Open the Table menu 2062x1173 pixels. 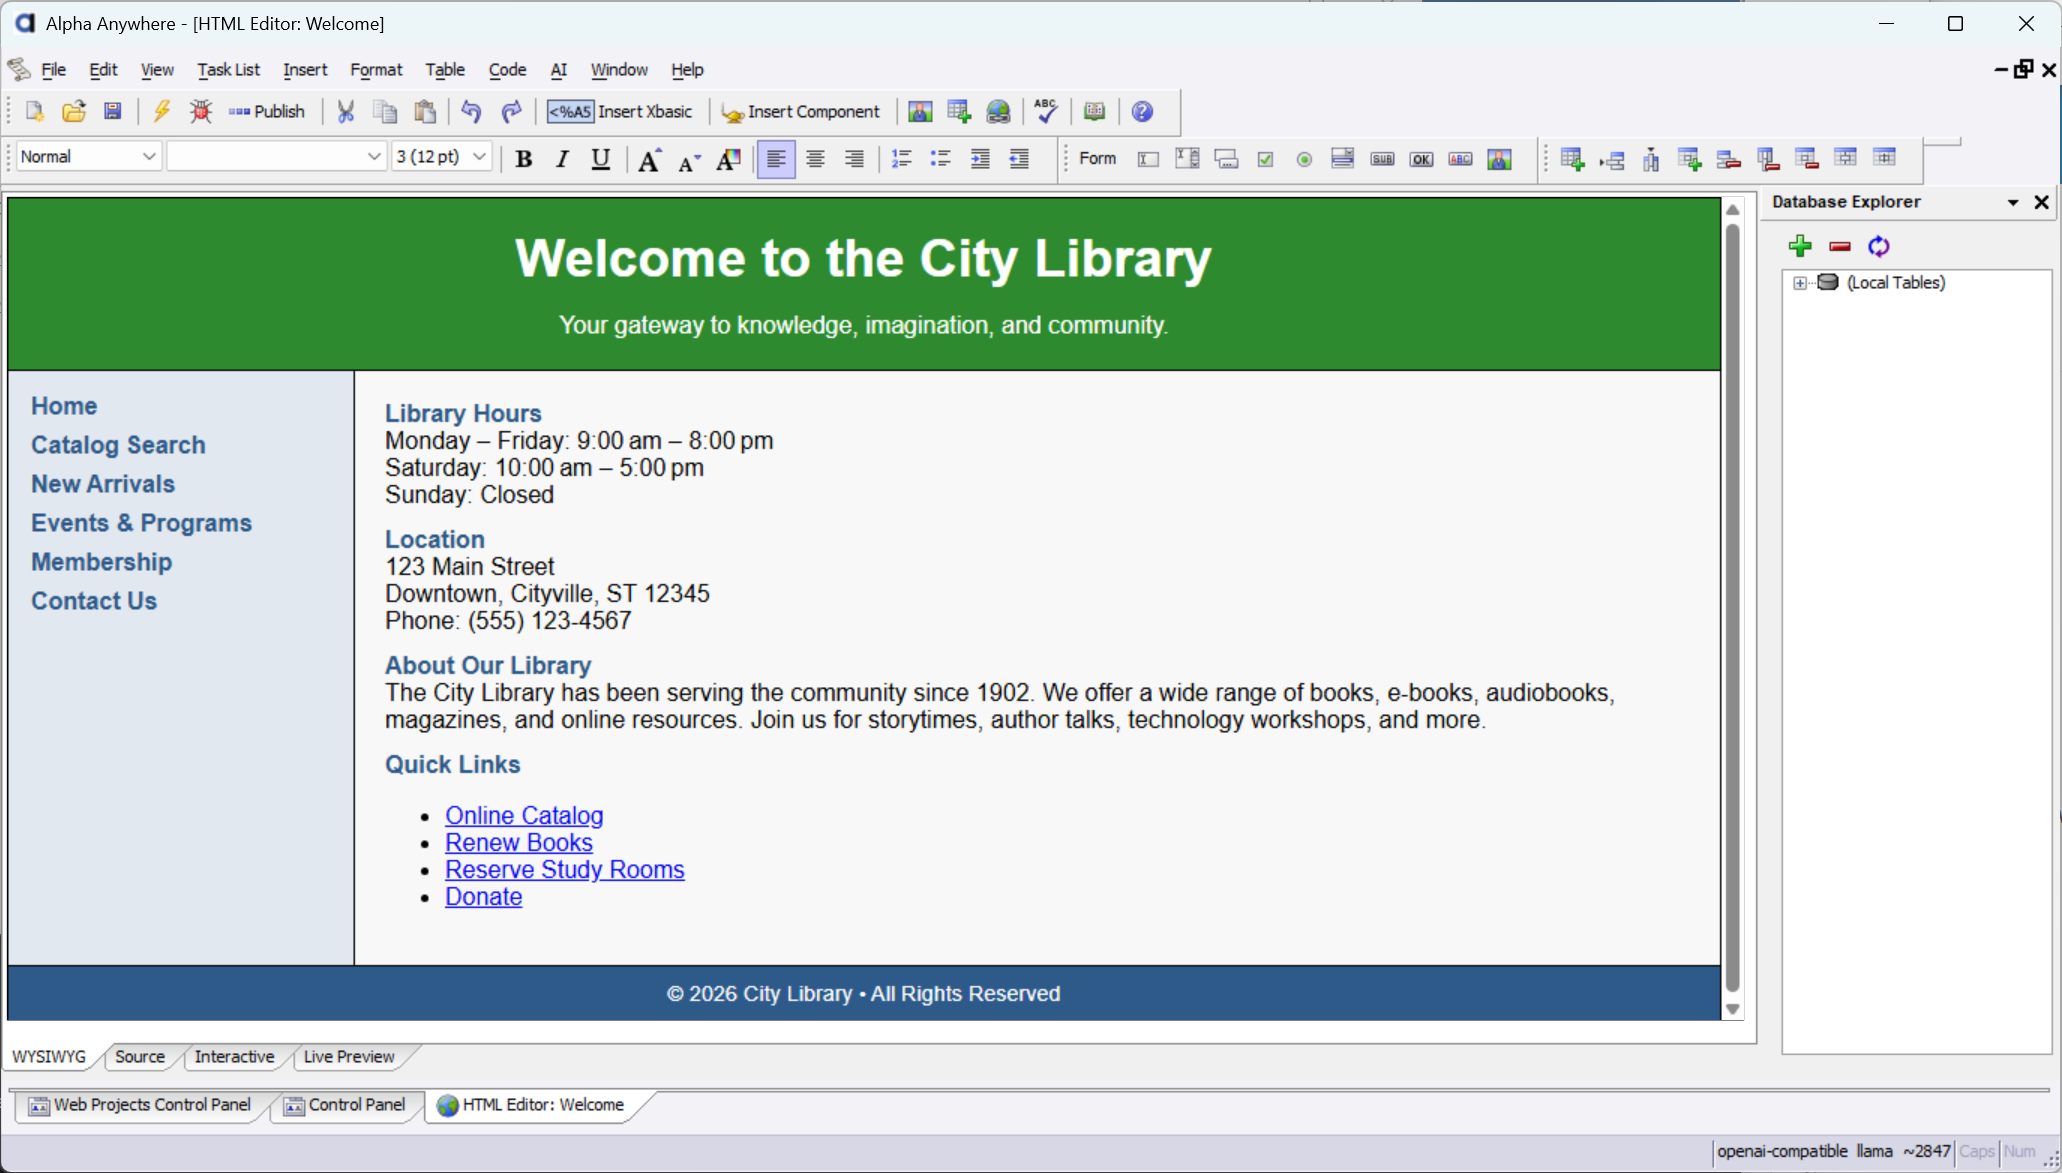[445, 70]
